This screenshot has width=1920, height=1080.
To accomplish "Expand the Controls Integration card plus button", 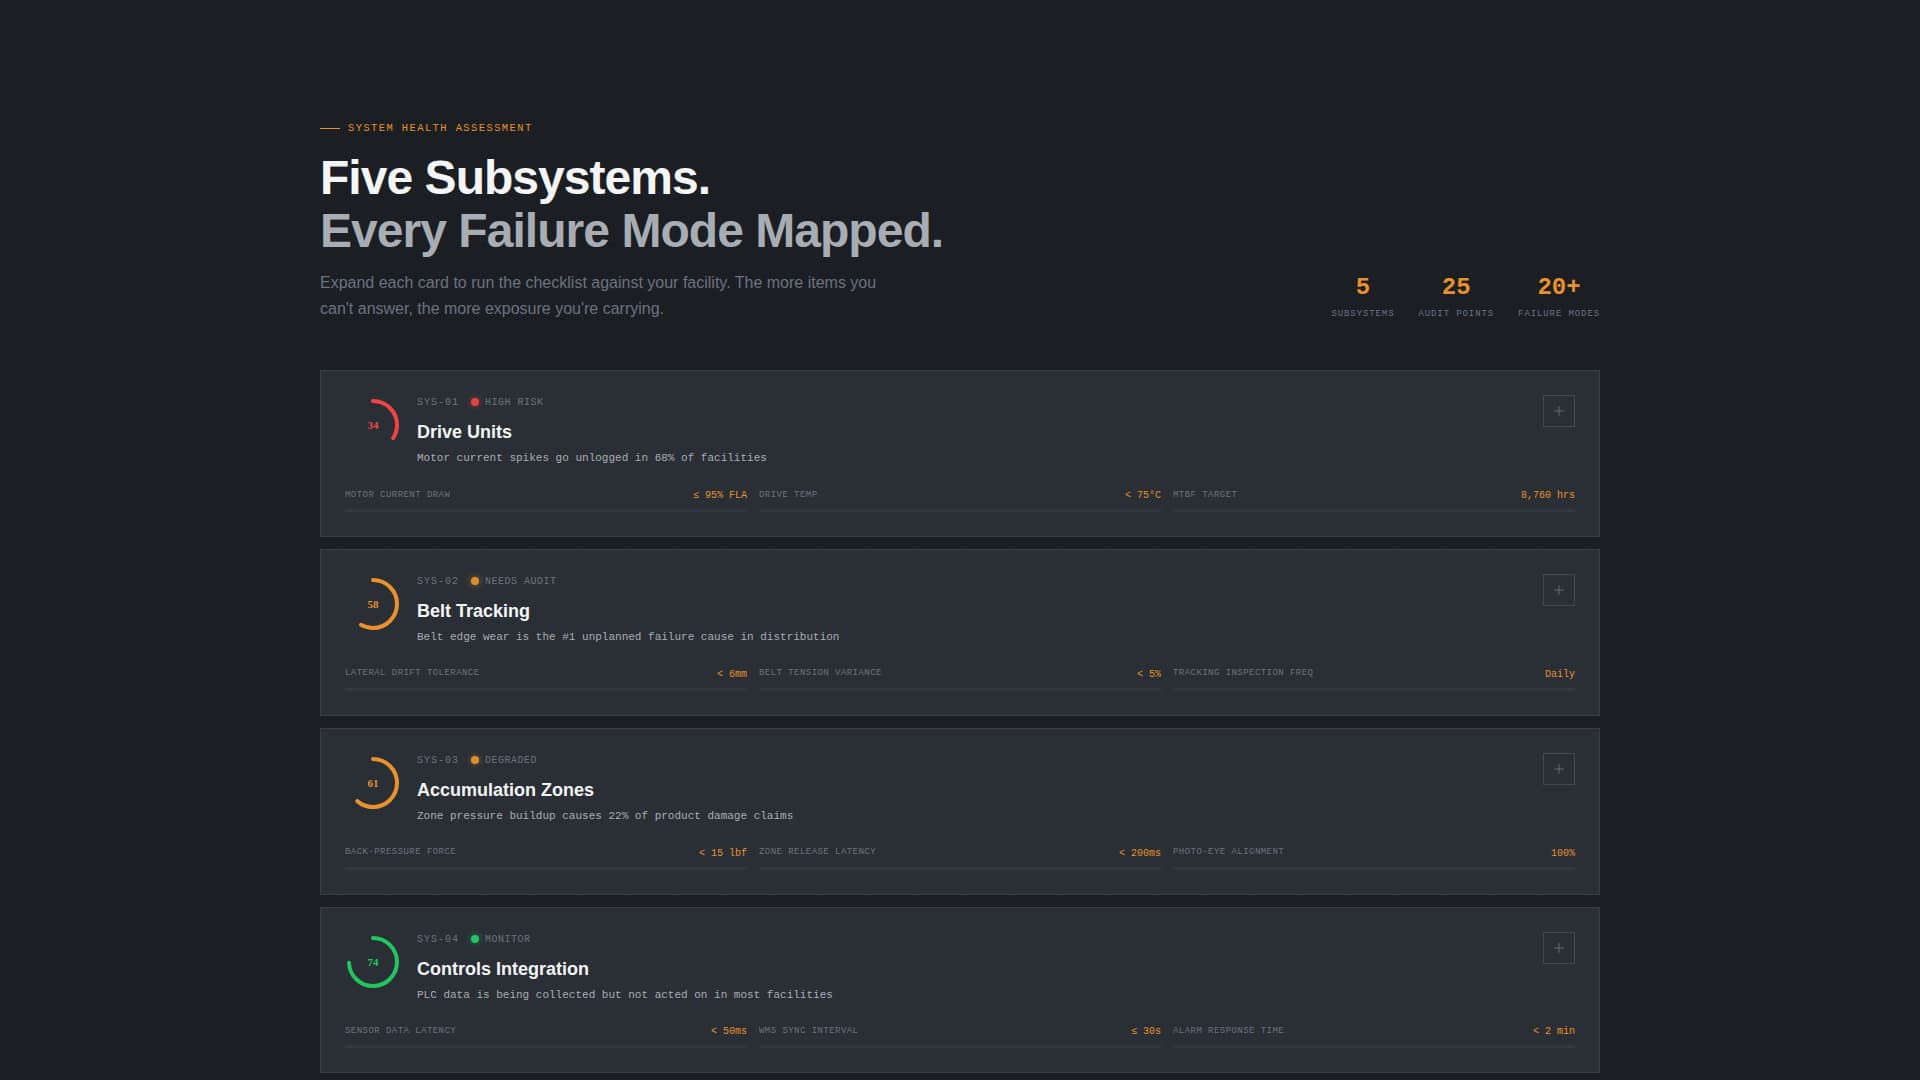I will [1558, 948].
